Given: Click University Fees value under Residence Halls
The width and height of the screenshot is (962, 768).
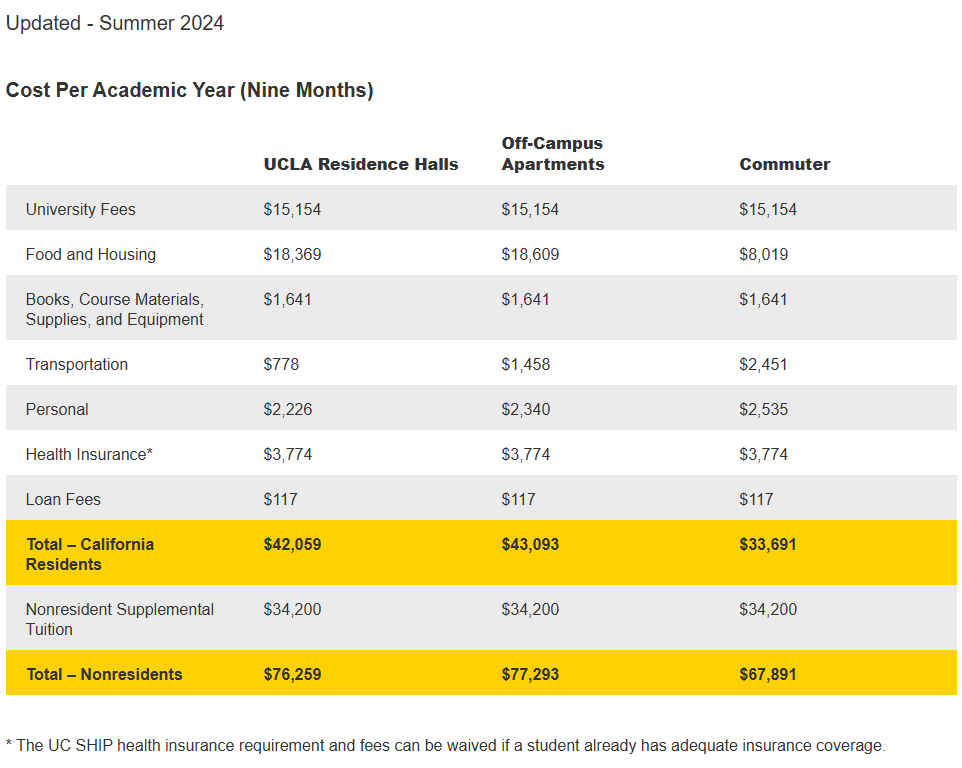Looking at the screenshot, I should (292, 210).
